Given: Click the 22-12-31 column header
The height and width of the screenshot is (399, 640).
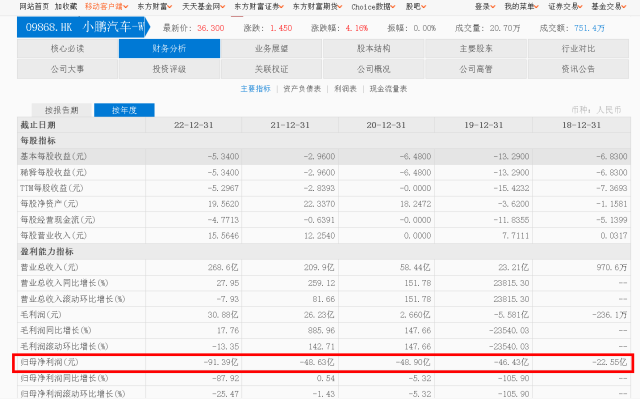Looking at the screenshot, I should click(193, 125).
